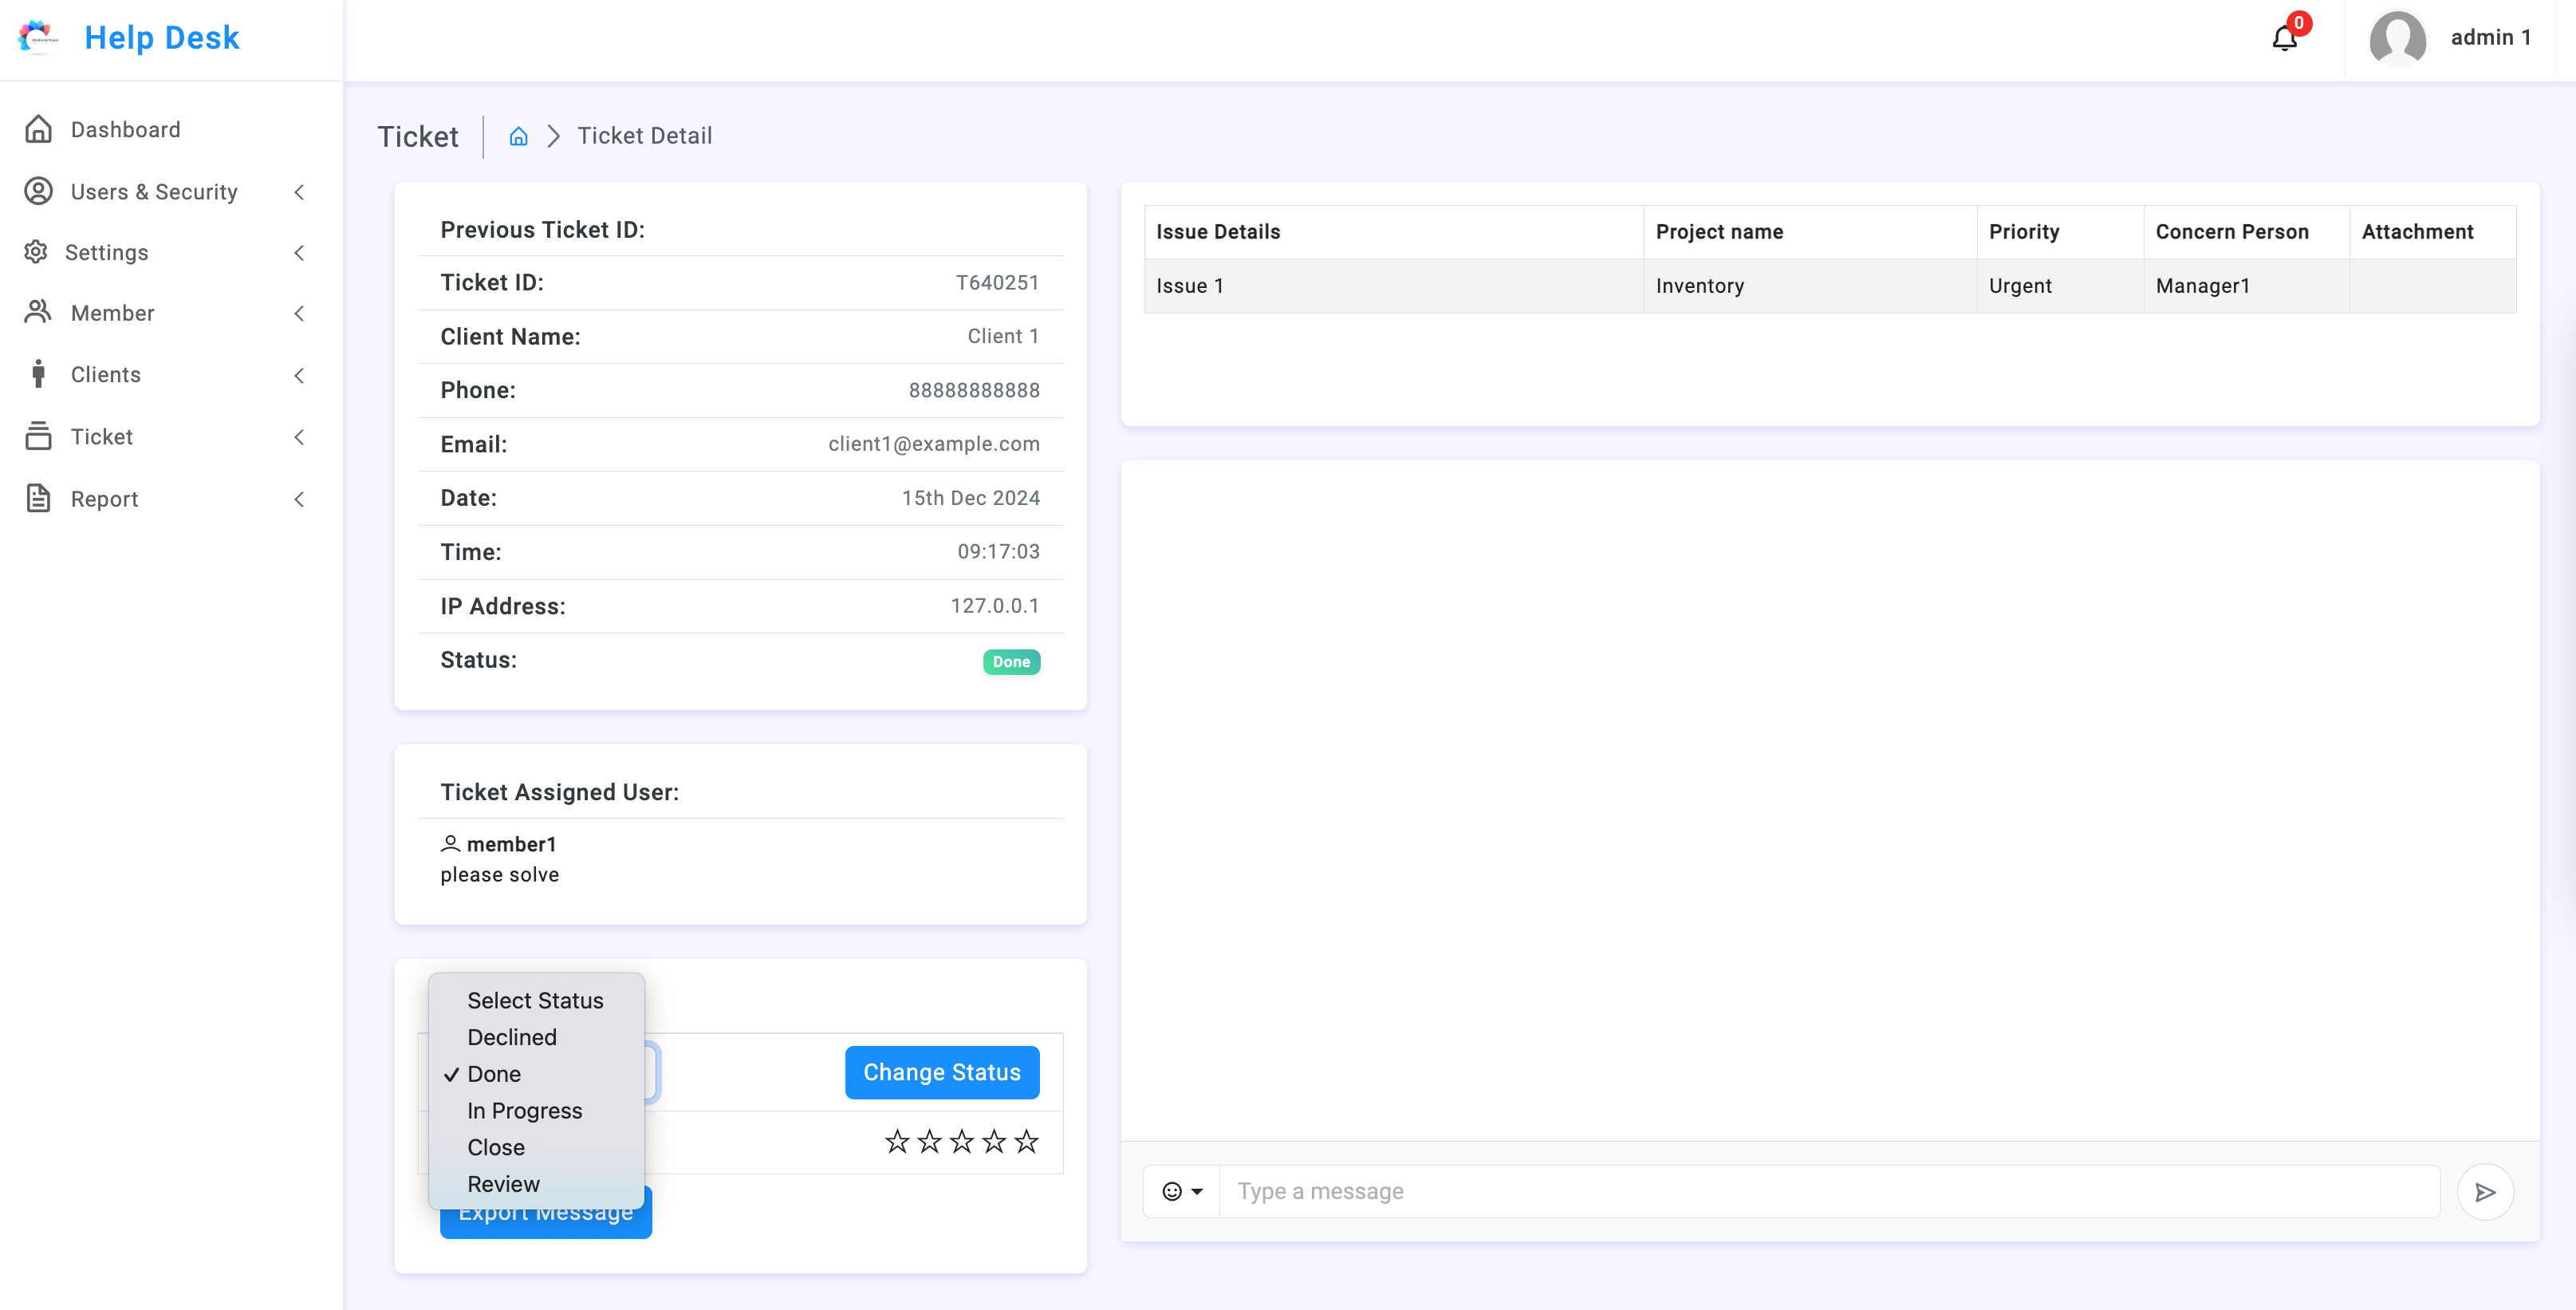
Task: Click the send message arrow icon
Action: [2485, 1192]
